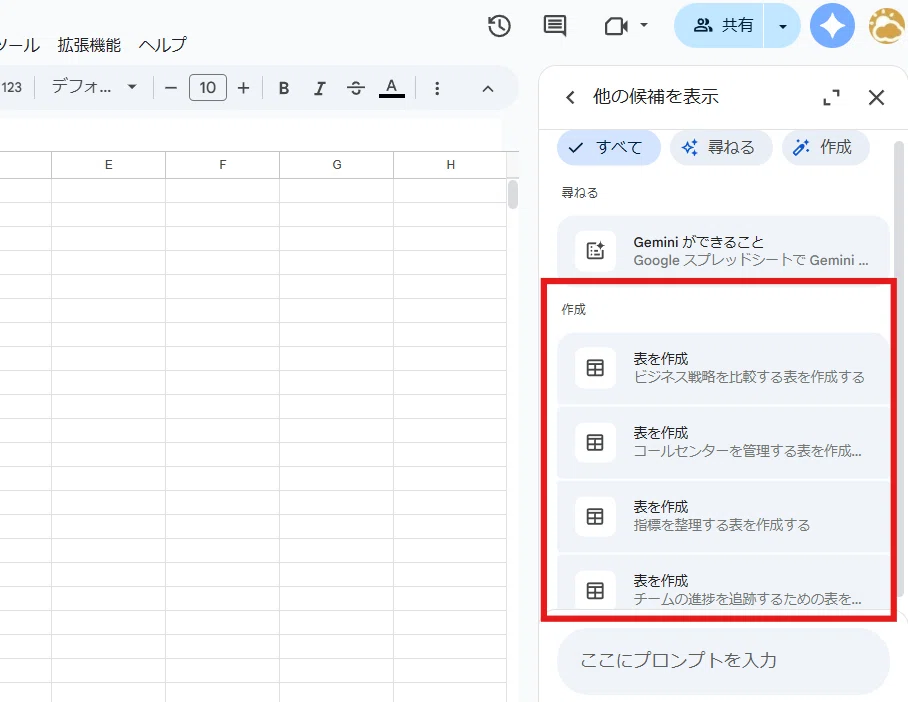908x702 pixels.
Task: Open version history clock icon
Action: [x=499, y=26]
